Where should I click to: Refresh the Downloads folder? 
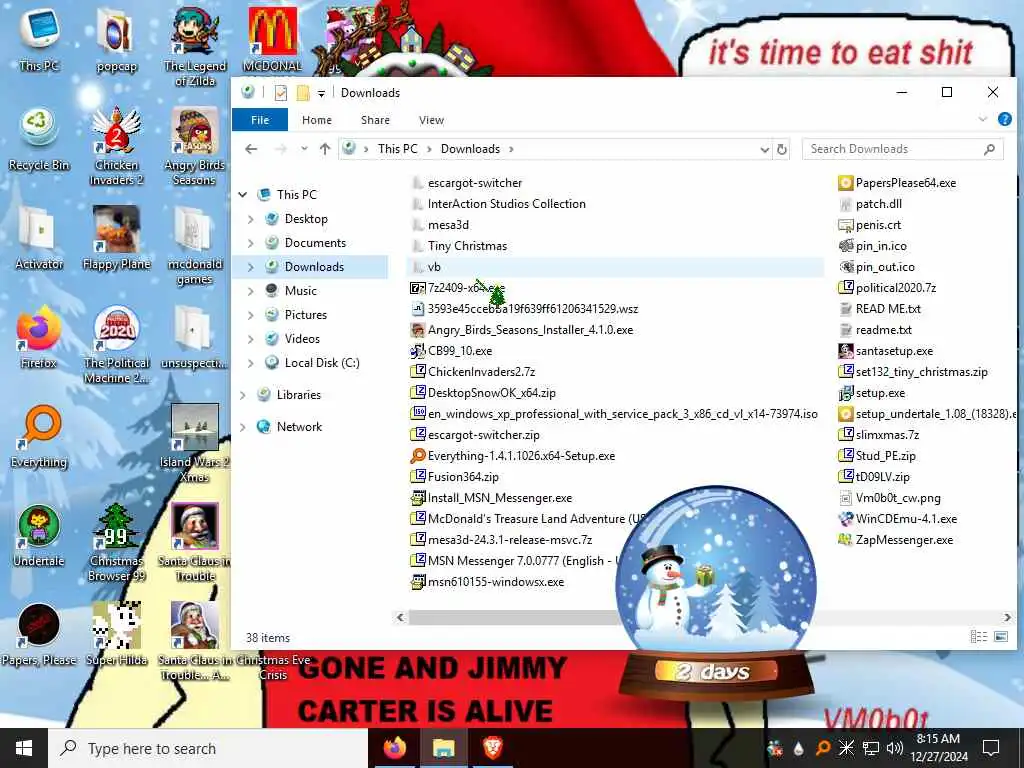[782, 150]
